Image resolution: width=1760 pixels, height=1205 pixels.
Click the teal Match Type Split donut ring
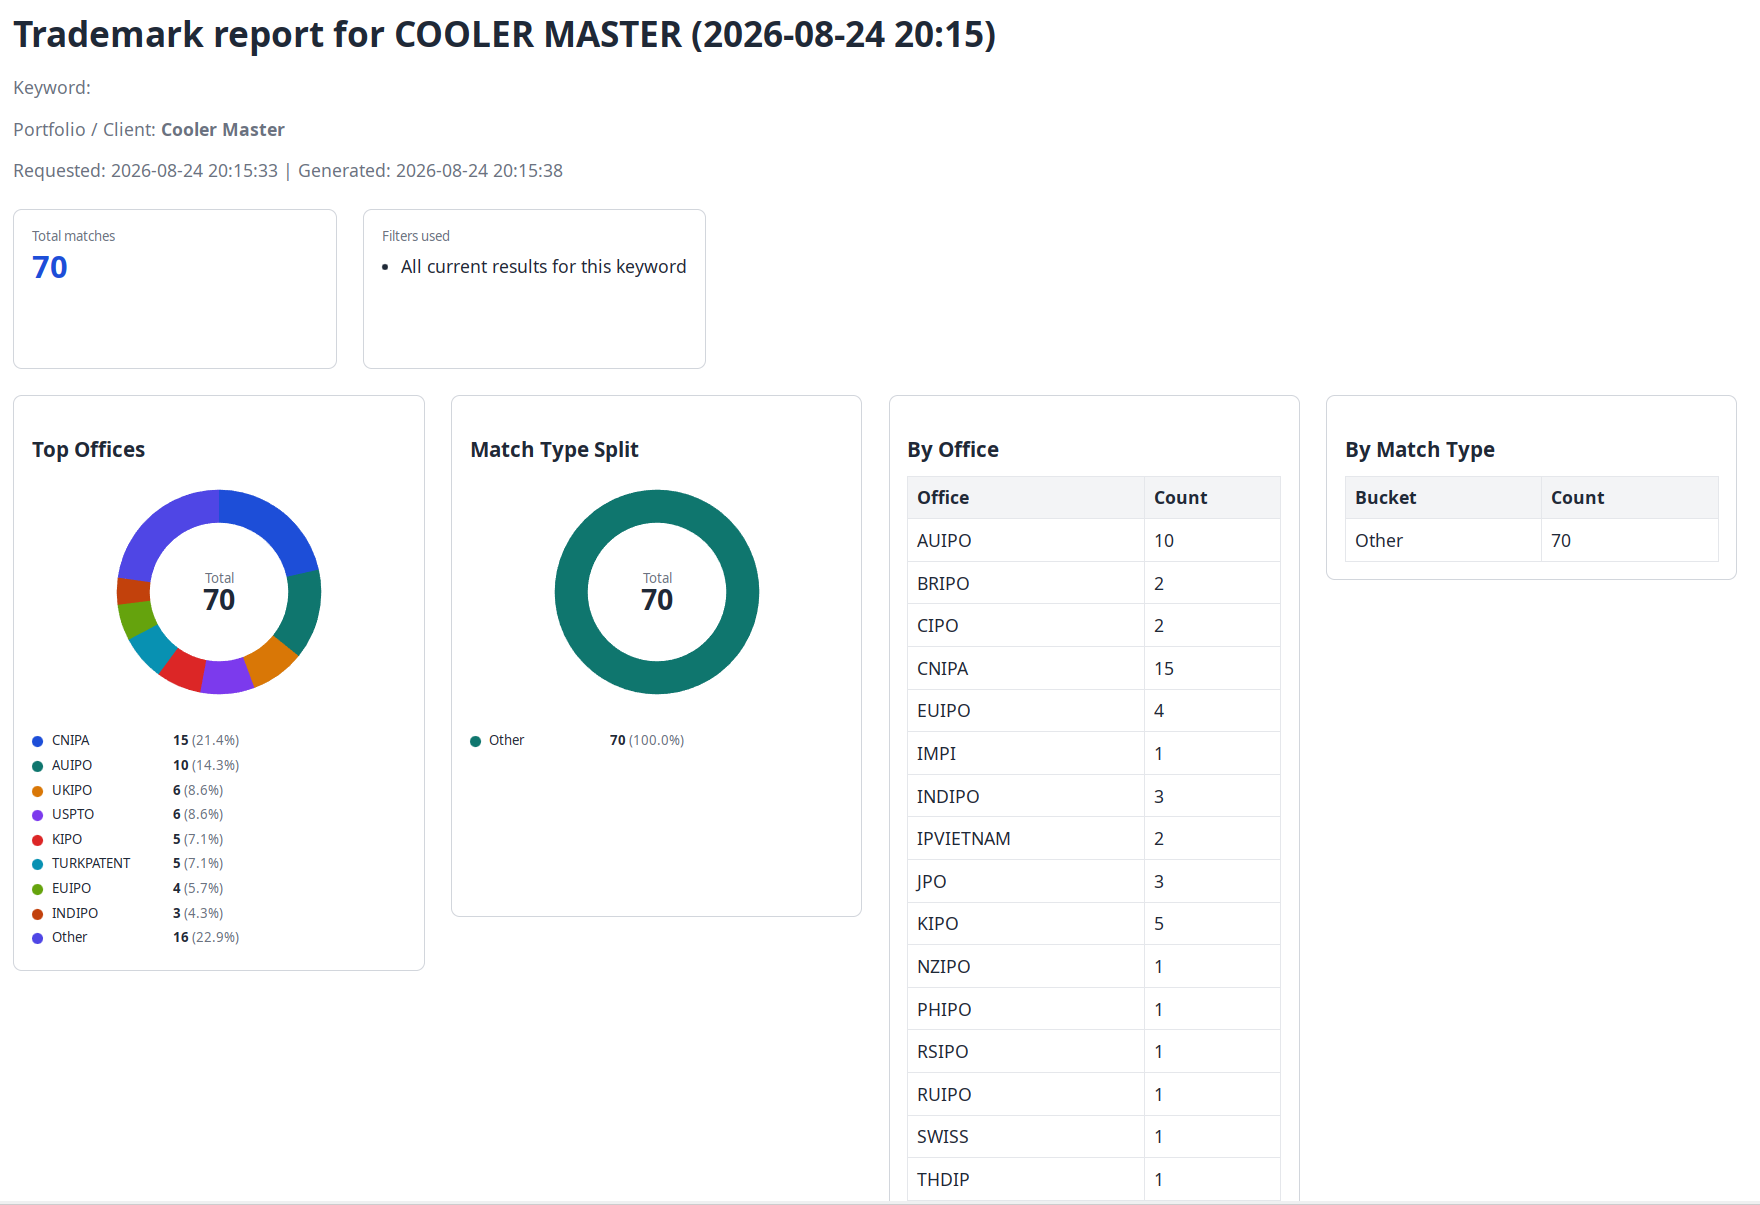(657, 507)
